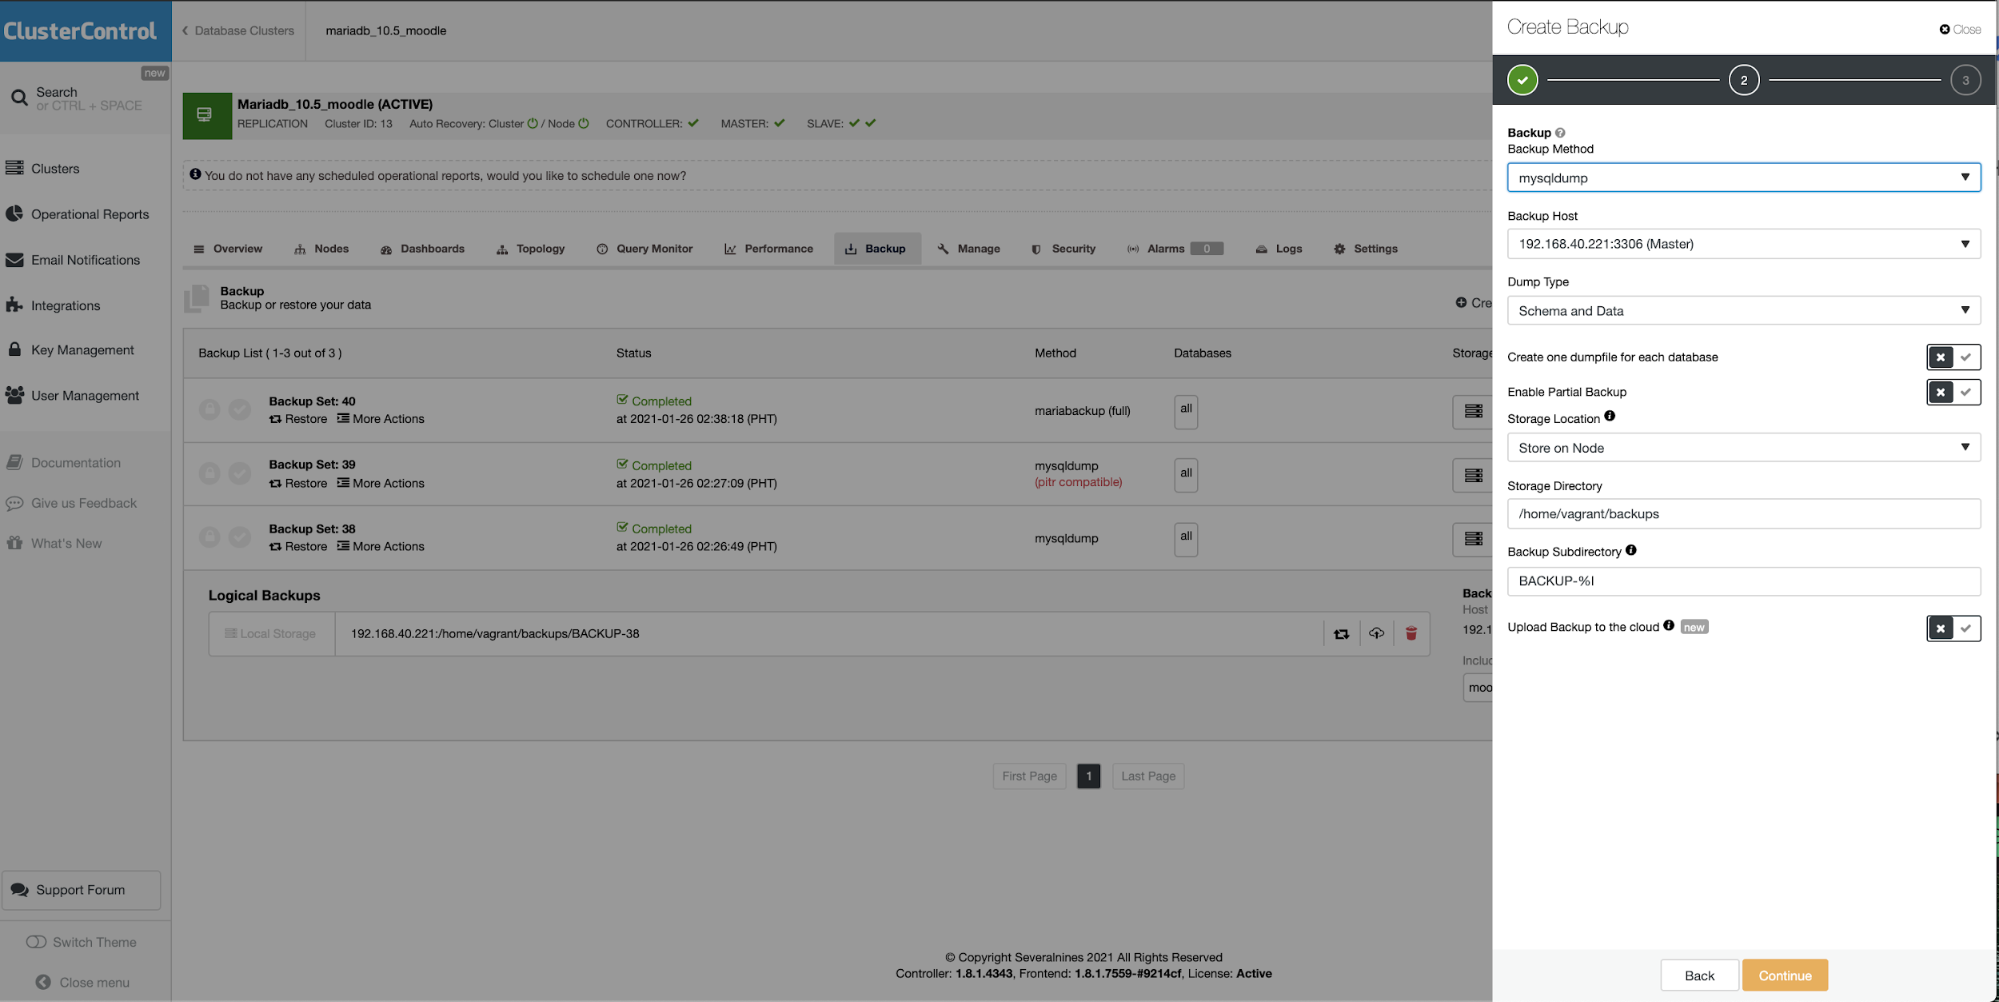This screenshot has height=1002, width=1999.
Task: Toggle Auto Recovery Node power icon
Action: pos(584,124)
